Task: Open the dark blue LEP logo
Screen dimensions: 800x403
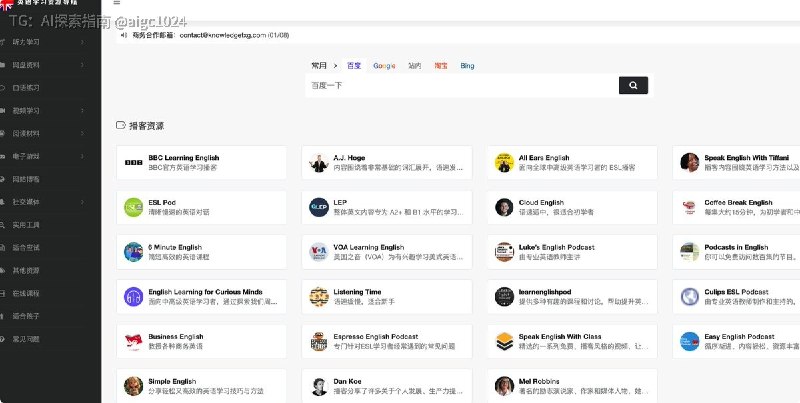Action: [x=319, y=207]
